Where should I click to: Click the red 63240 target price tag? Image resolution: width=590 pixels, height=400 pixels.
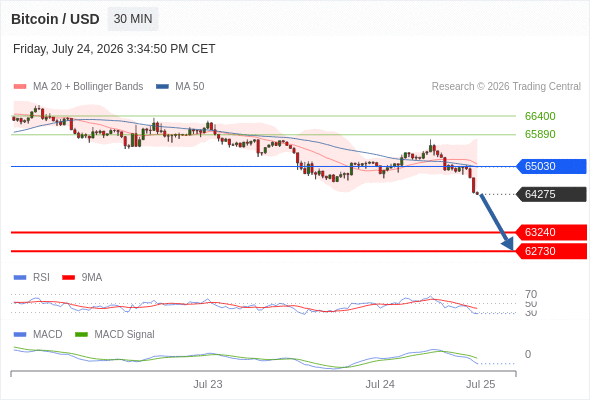click(551, 233)
